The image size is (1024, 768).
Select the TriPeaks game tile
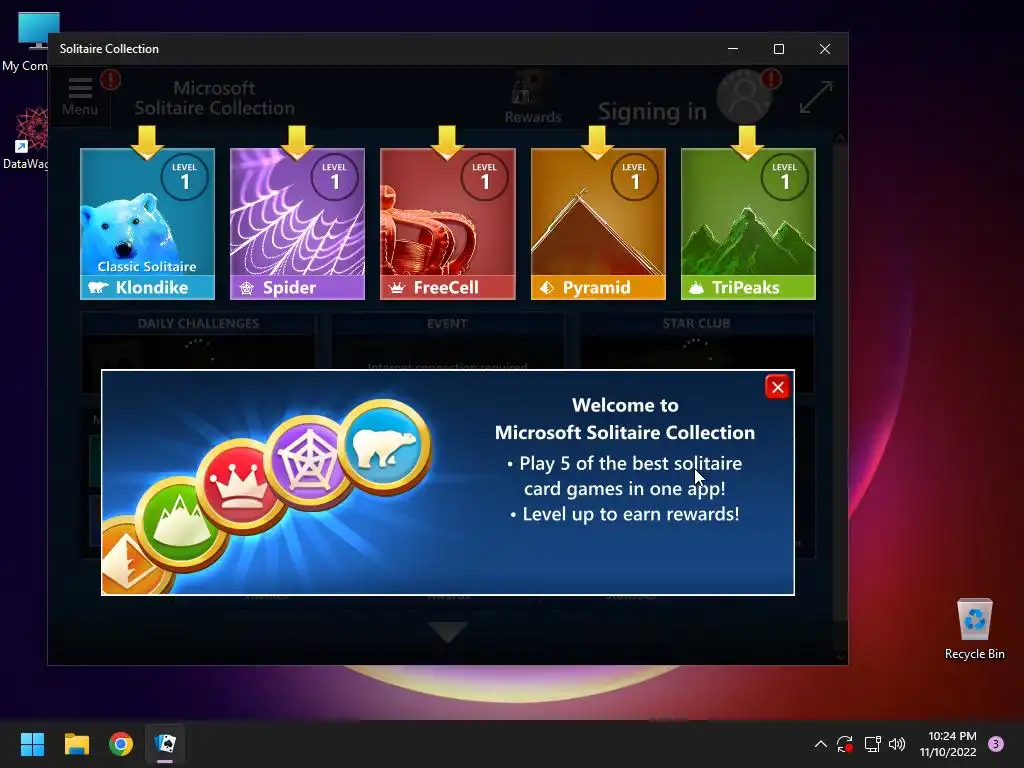click(x=748, y=223)
